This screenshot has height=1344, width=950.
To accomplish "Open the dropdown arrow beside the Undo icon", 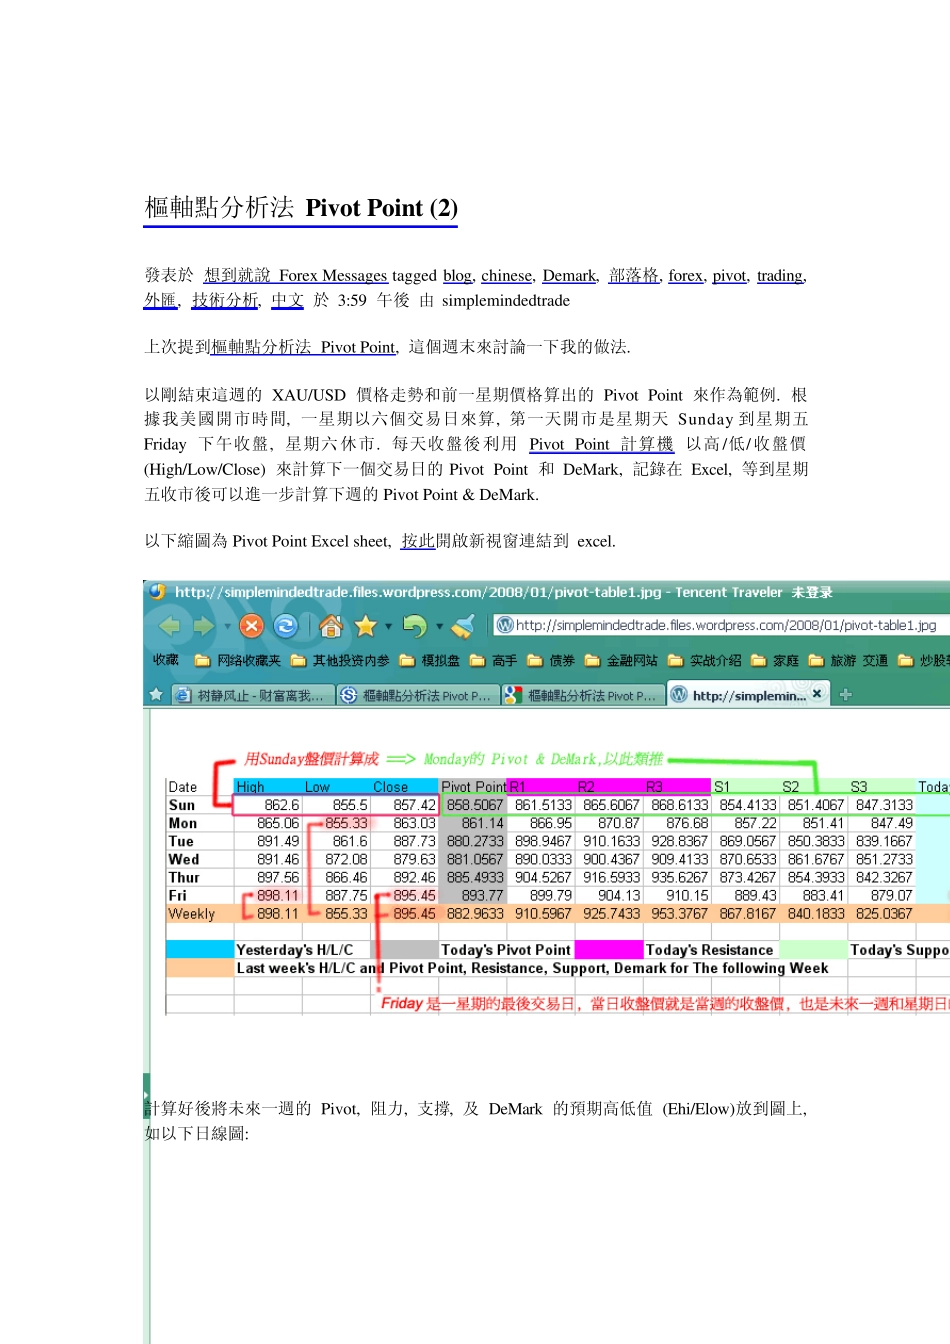I will click(439, 627).
